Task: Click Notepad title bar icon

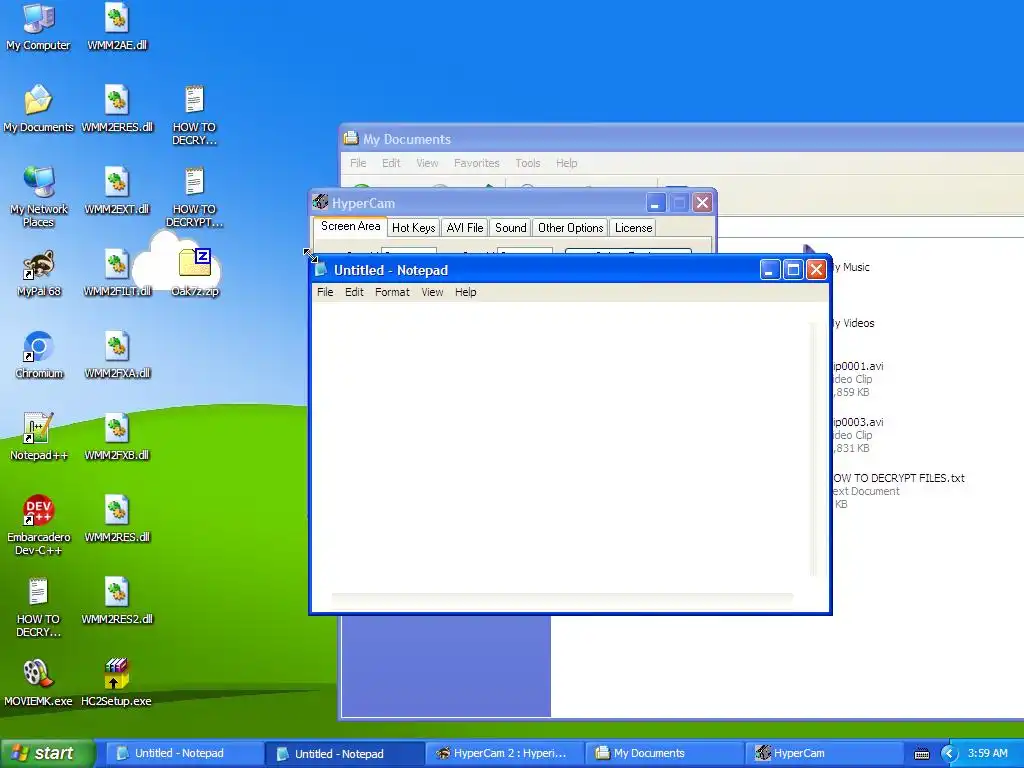Action: (321, 270)
